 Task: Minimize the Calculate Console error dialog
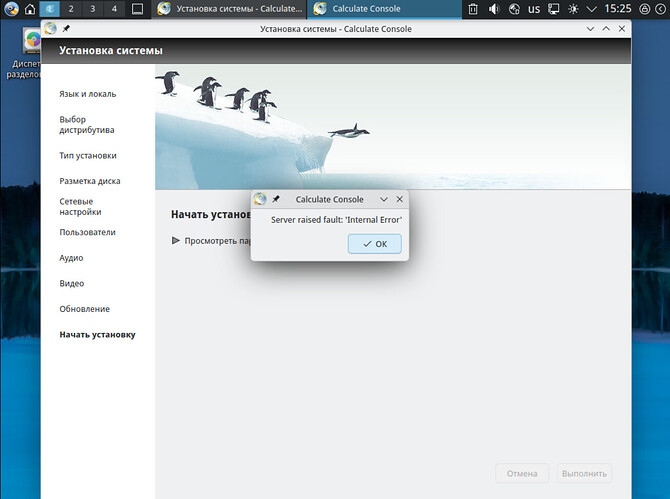[384, 200]
